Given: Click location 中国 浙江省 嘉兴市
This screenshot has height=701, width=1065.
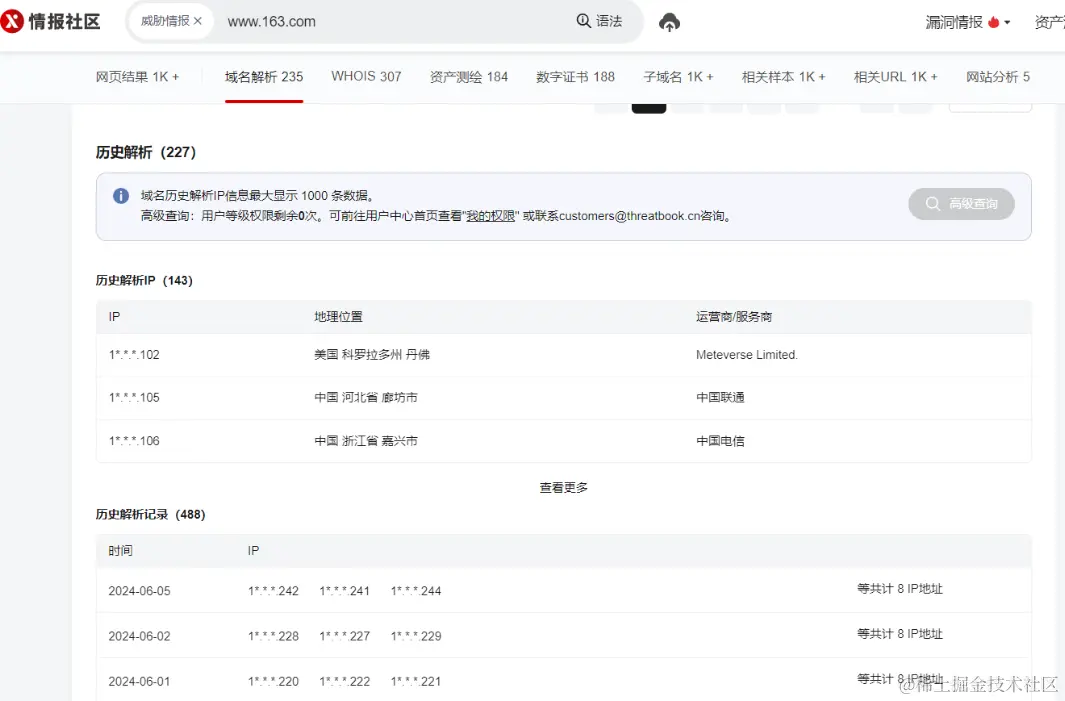Looking at the screenshot, I should coord(365,441).
